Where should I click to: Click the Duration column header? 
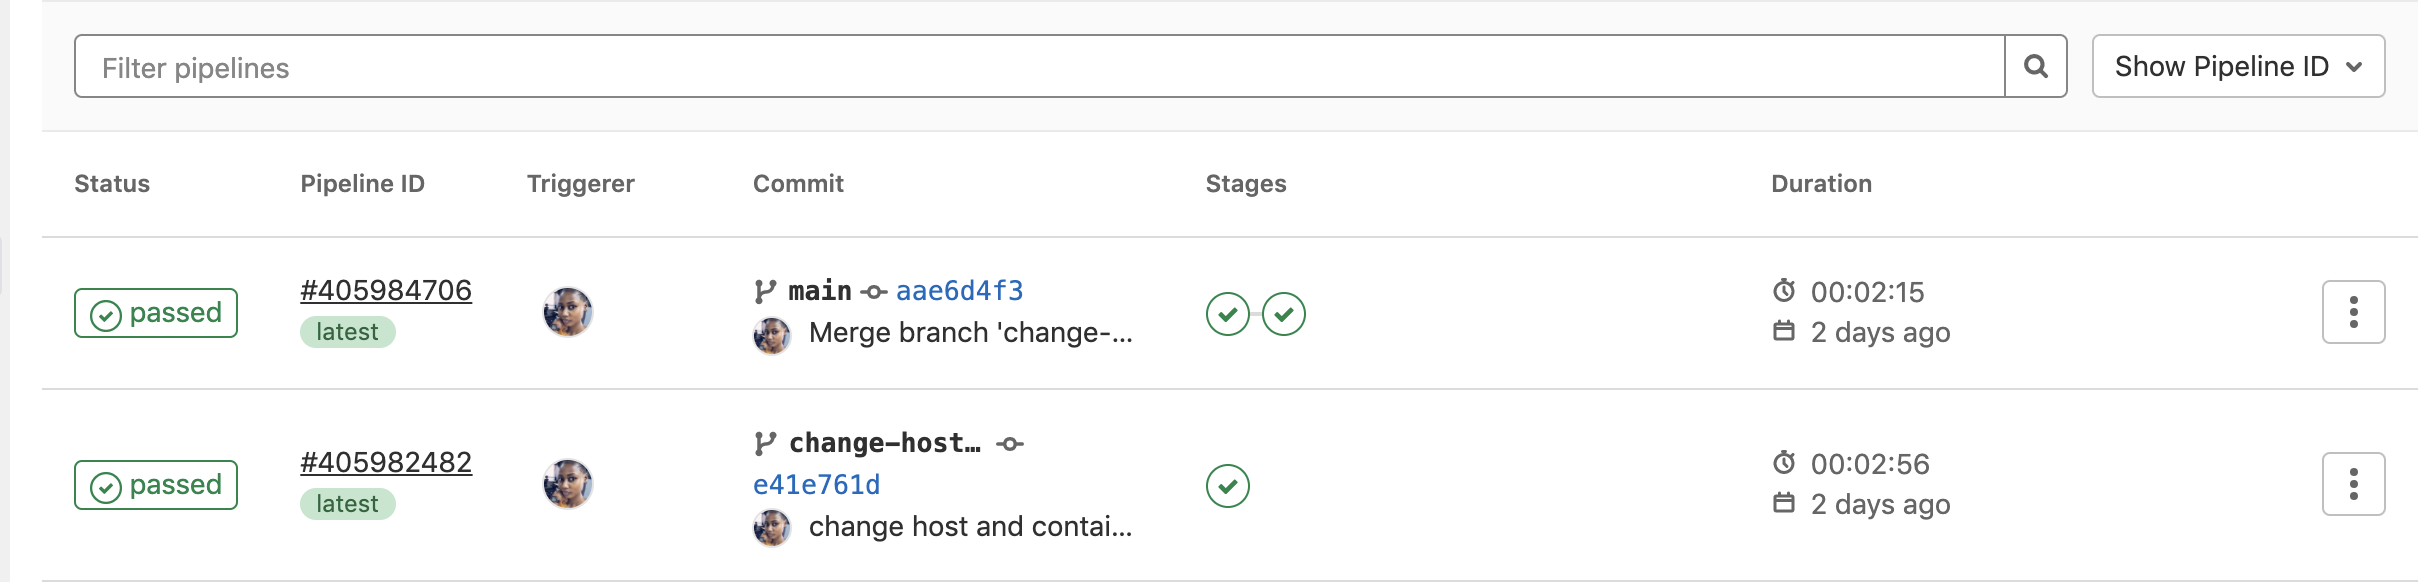pyautogui.click(x=1821, y=183)
